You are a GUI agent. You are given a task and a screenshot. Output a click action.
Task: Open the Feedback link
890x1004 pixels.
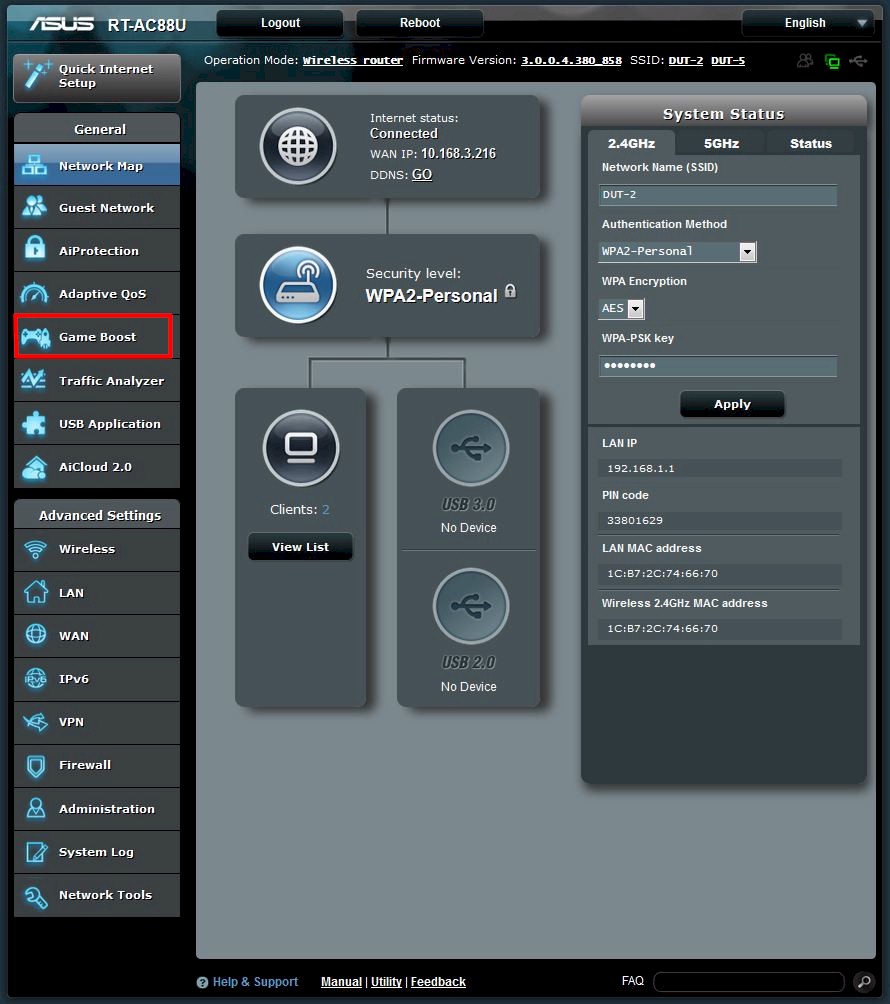click(438, 982)
